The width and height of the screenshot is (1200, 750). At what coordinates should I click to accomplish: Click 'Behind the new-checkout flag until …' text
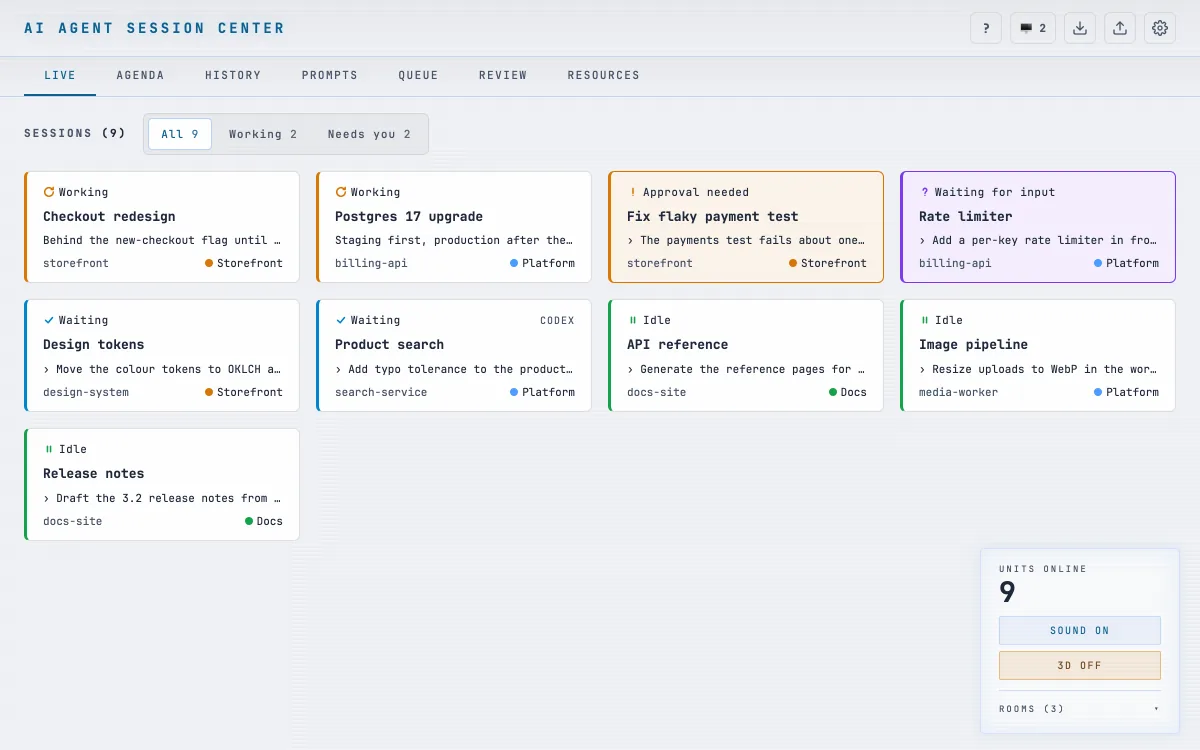click(x=162, y=240)
